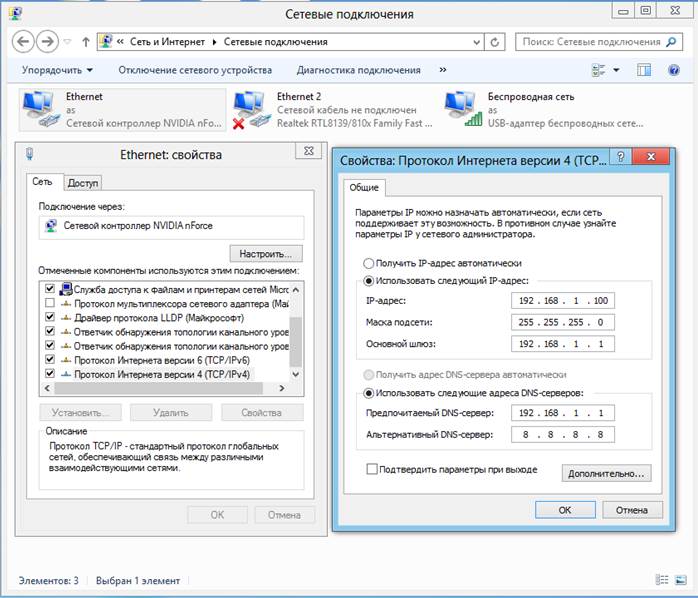The height and width of the screenshot is (598, 698).
Task: Click the Network connections window title icon
Action: point(16,13)
